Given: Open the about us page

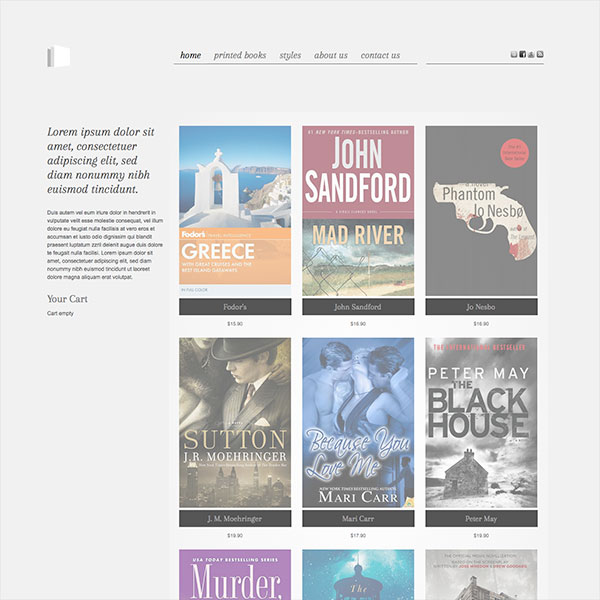Looking at the screenshot, I should point(331,55).
